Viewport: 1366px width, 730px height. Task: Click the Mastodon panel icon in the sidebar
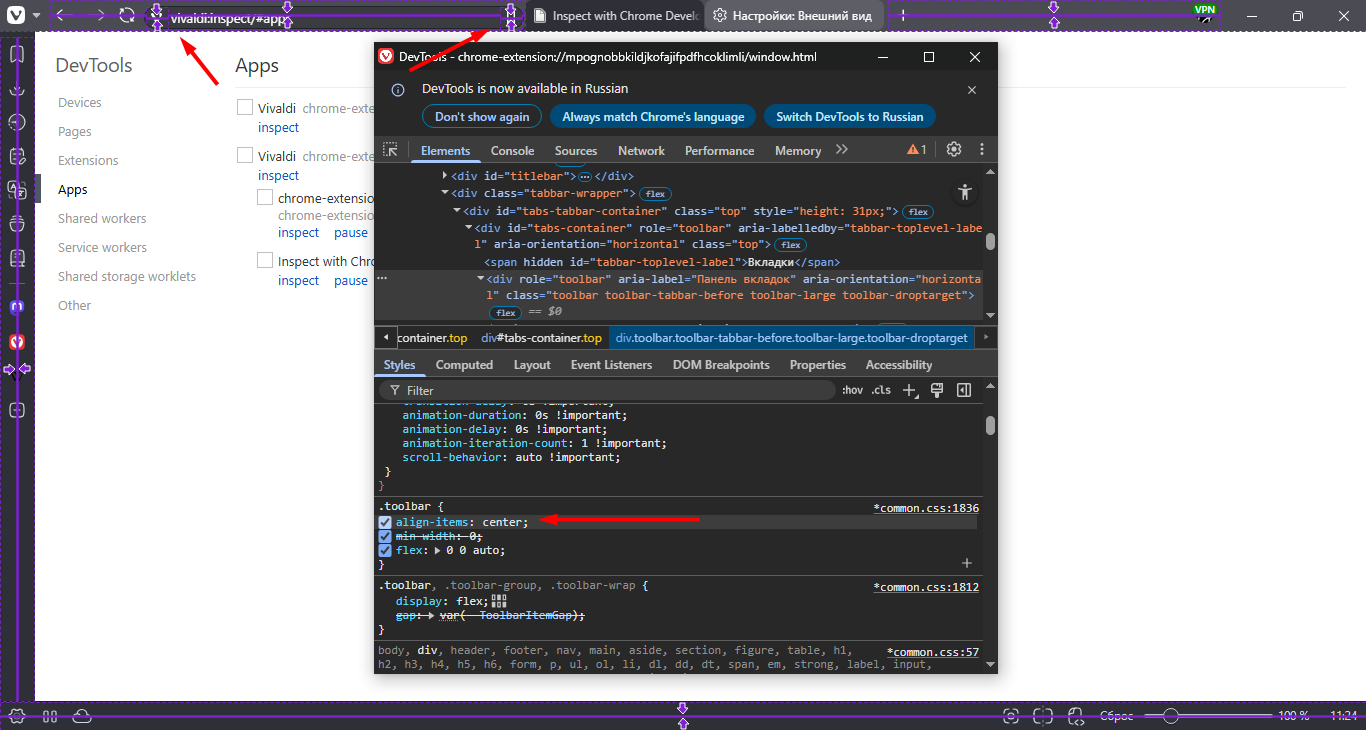[17, 307]
